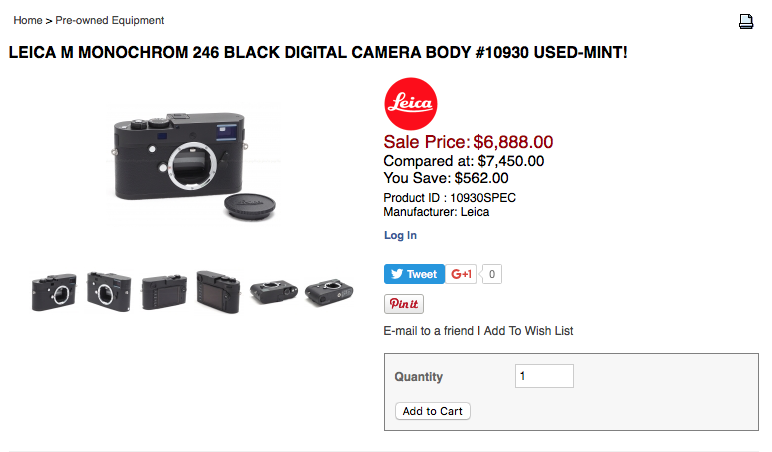The width and height of the screenshot is (772, 452).
Task: Select the first front-view camera thumbnail
Action: coord(54,292)
